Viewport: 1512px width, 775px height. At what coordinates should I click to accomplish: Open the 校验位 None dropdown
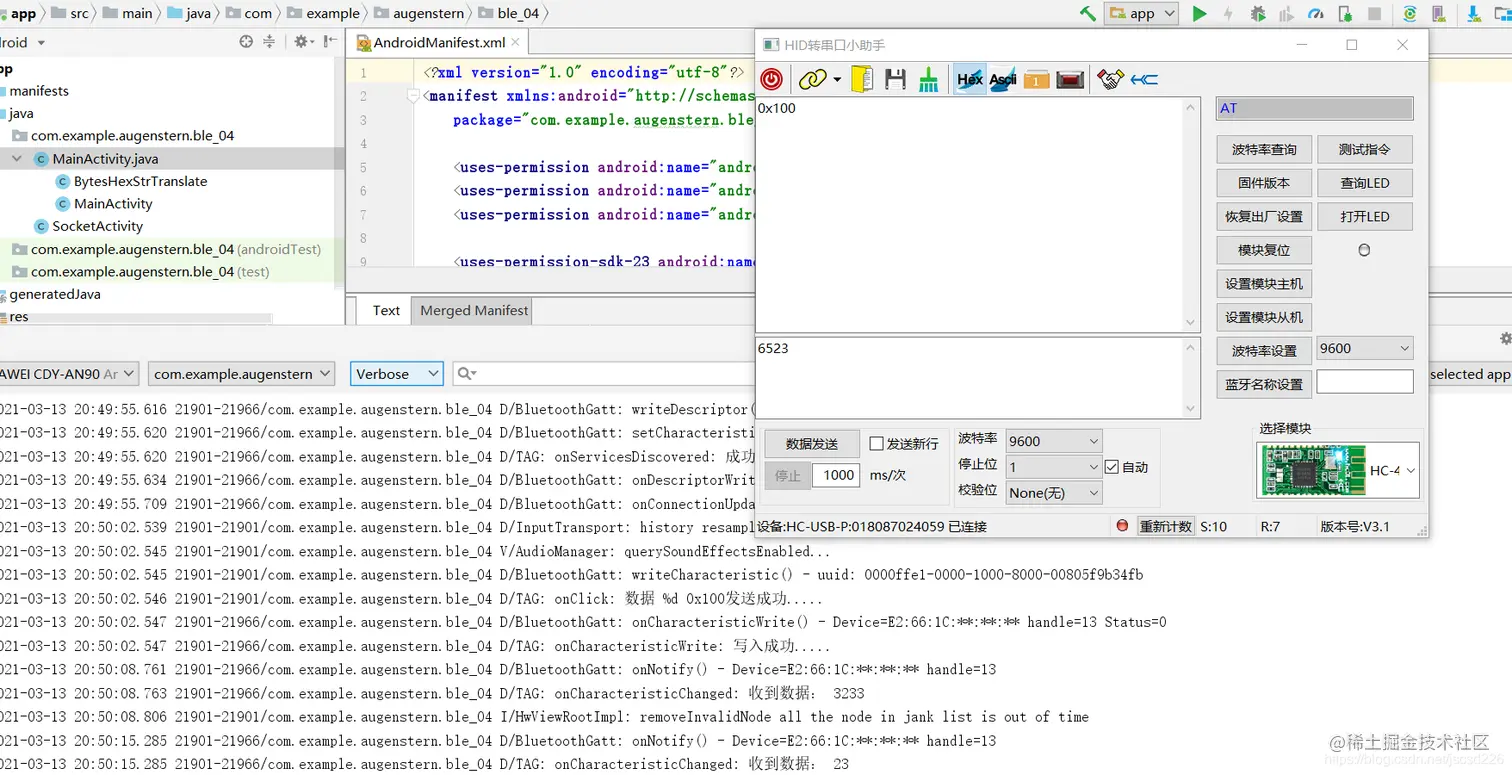(1054, 492)
